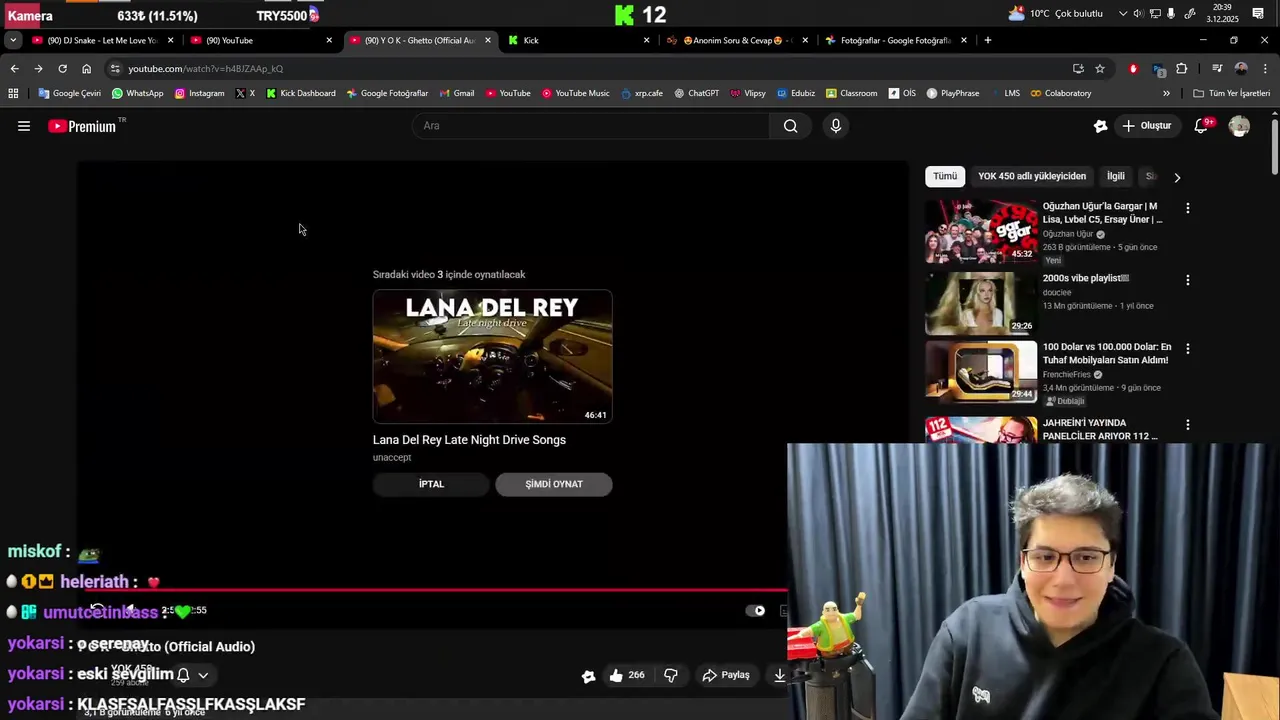This screenshot has width=1280, height=720.
Task: Open 2000s vibe playlist video thumbnail
Action: tap(981, 303)
